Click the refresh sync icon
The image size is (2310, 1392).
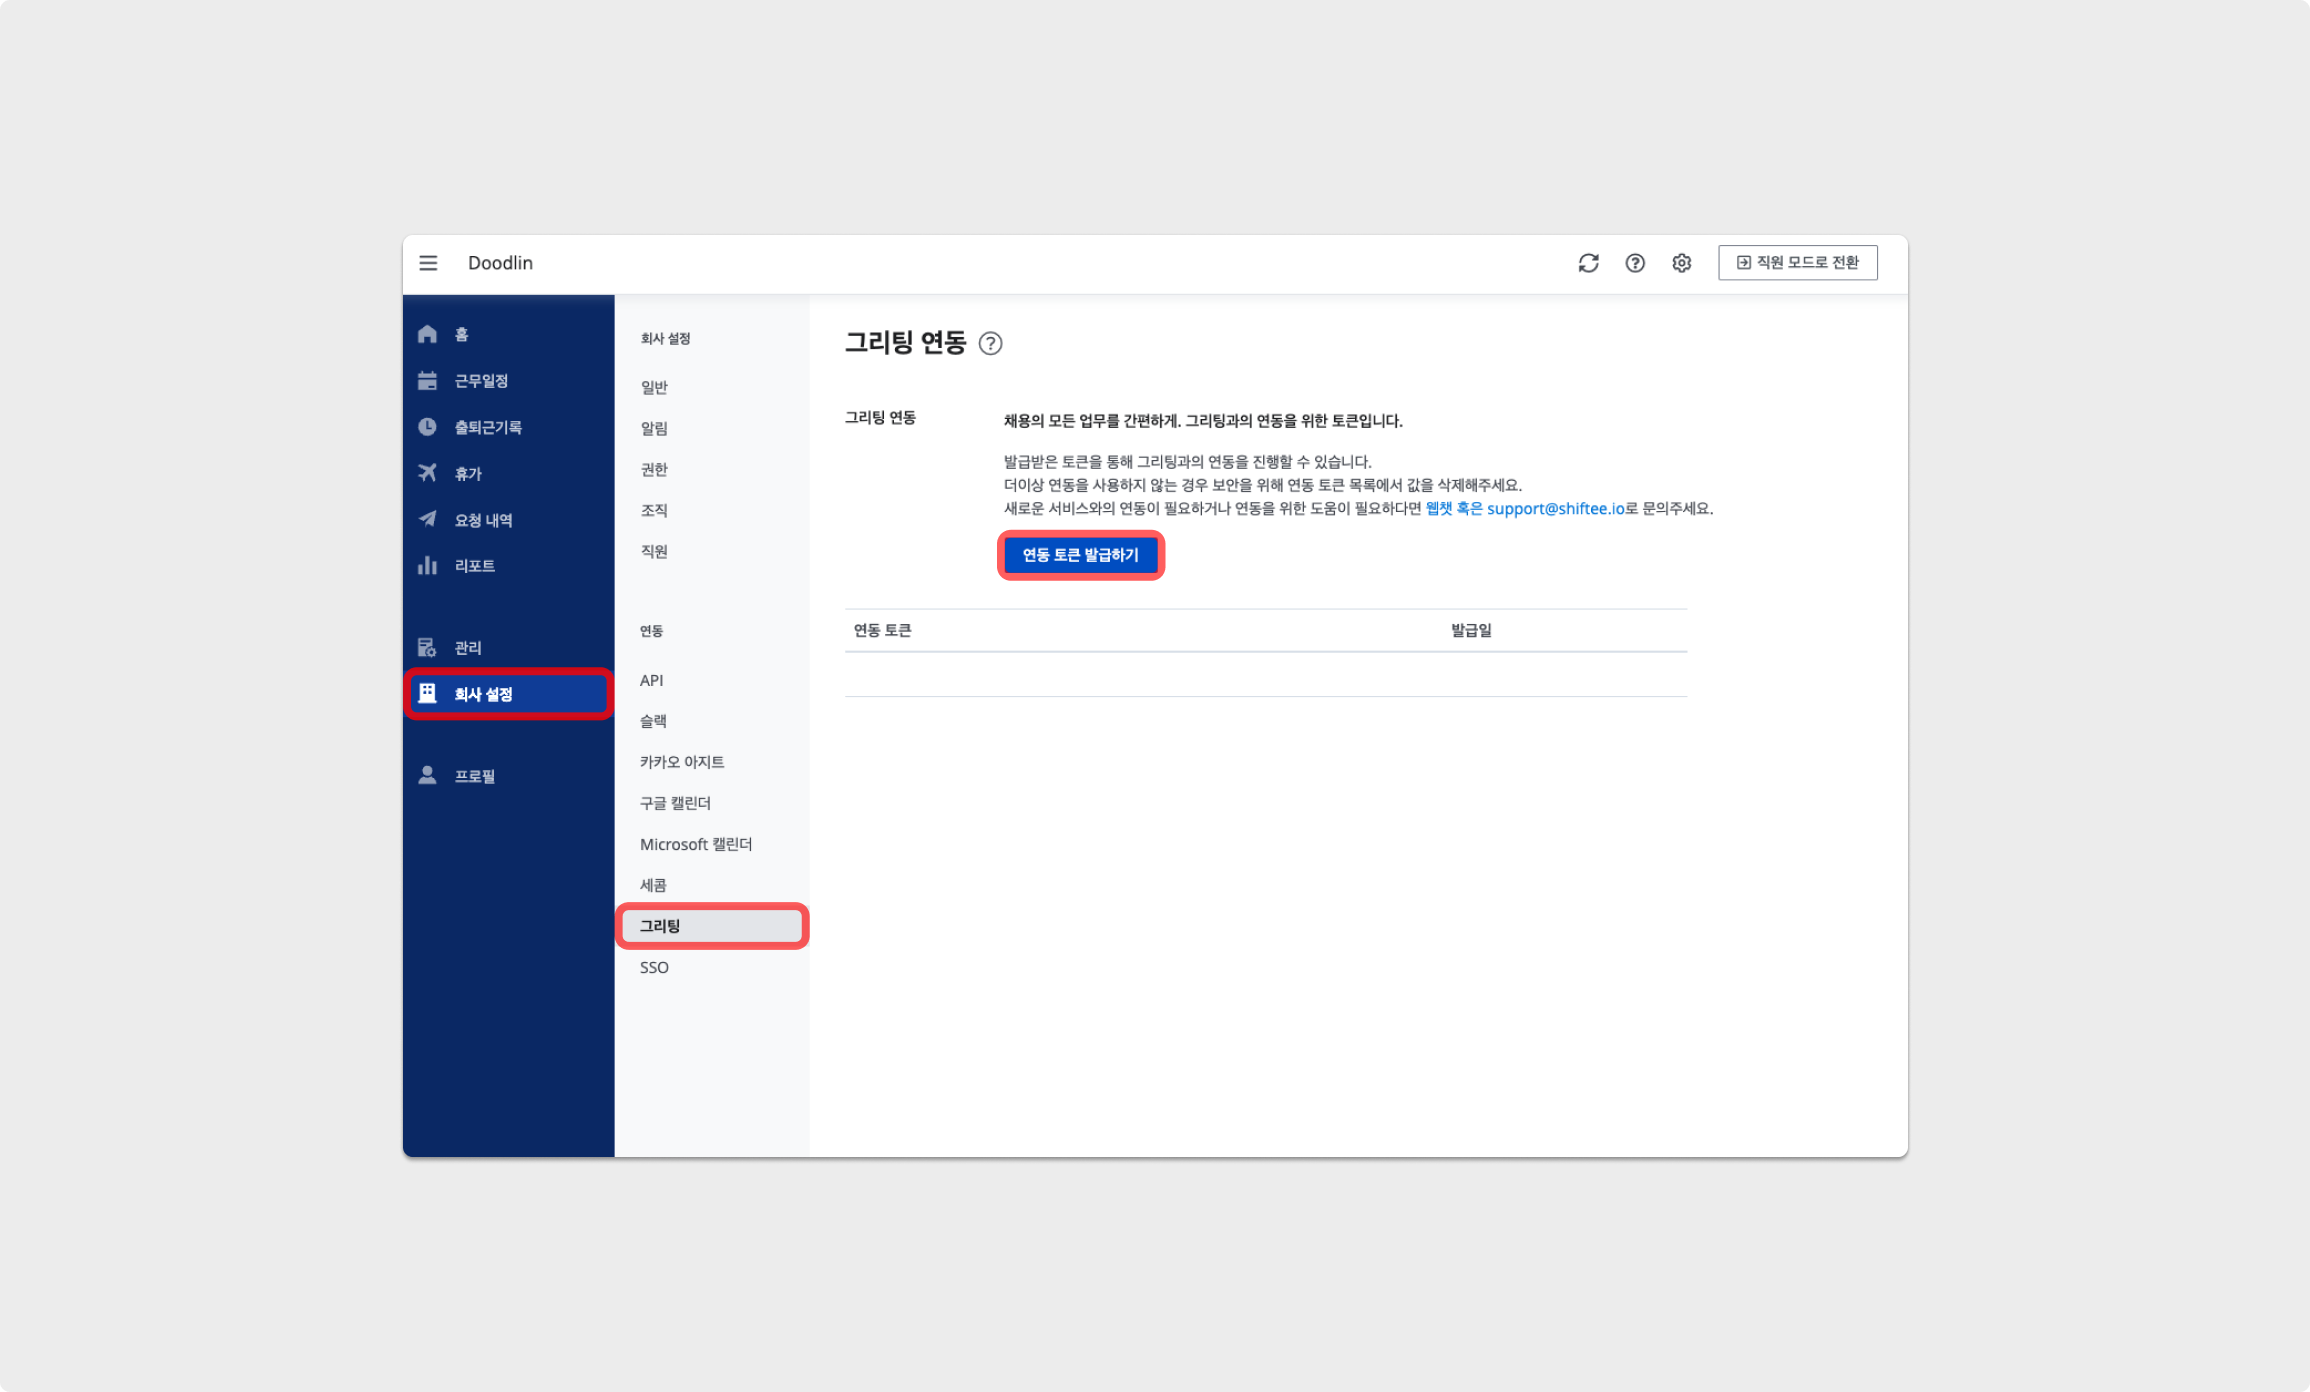point(1588,263)
